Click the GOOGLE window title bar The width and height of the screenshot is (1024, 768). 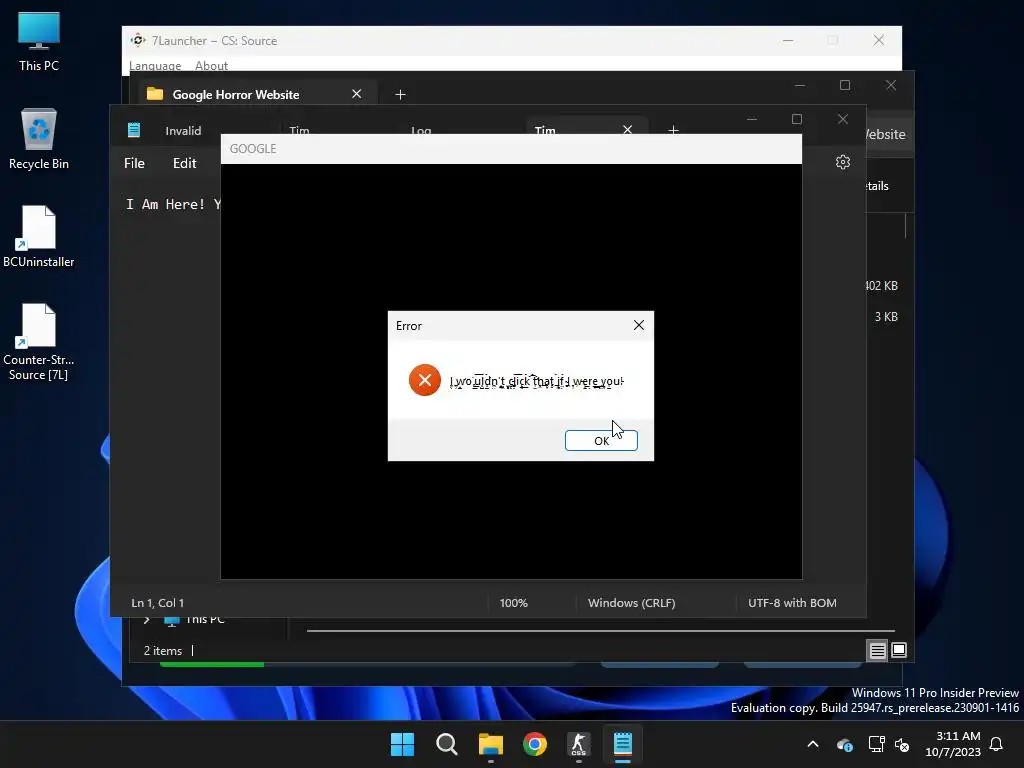point(511,149)
